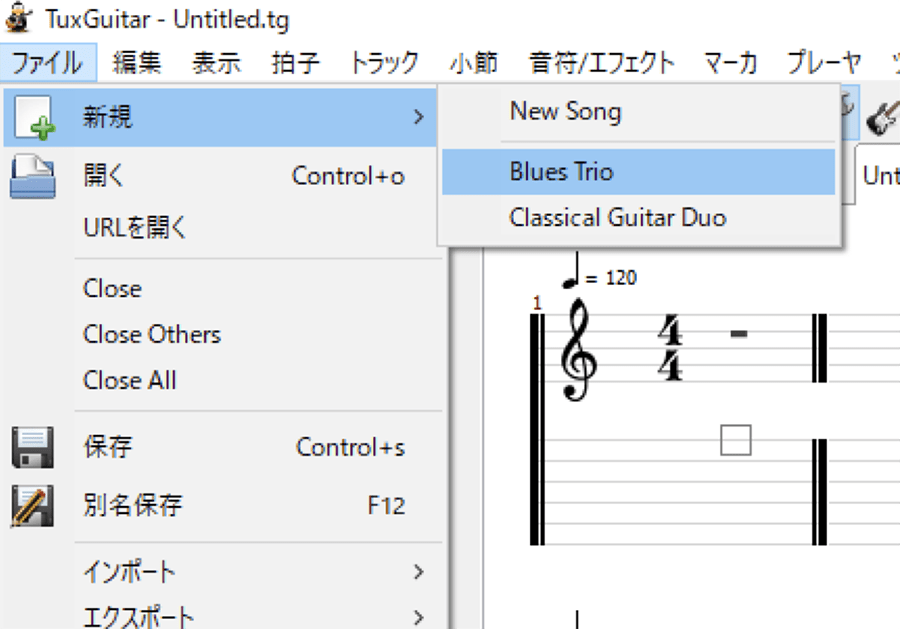Viewport: 900px width, 629px height.
Task: Expand the エクスポート submenu
Action: (x=418, y=617)
